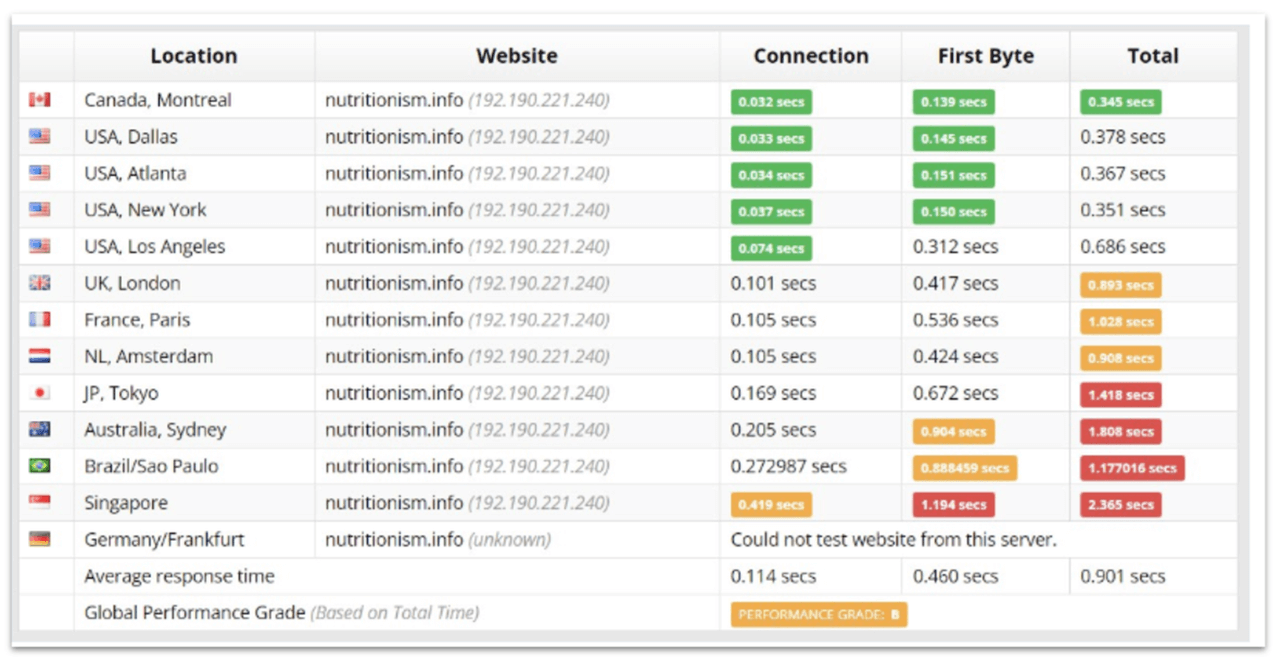1280x661 pixels.
Task: Click the Website column header
Action: tap(517, 56)
